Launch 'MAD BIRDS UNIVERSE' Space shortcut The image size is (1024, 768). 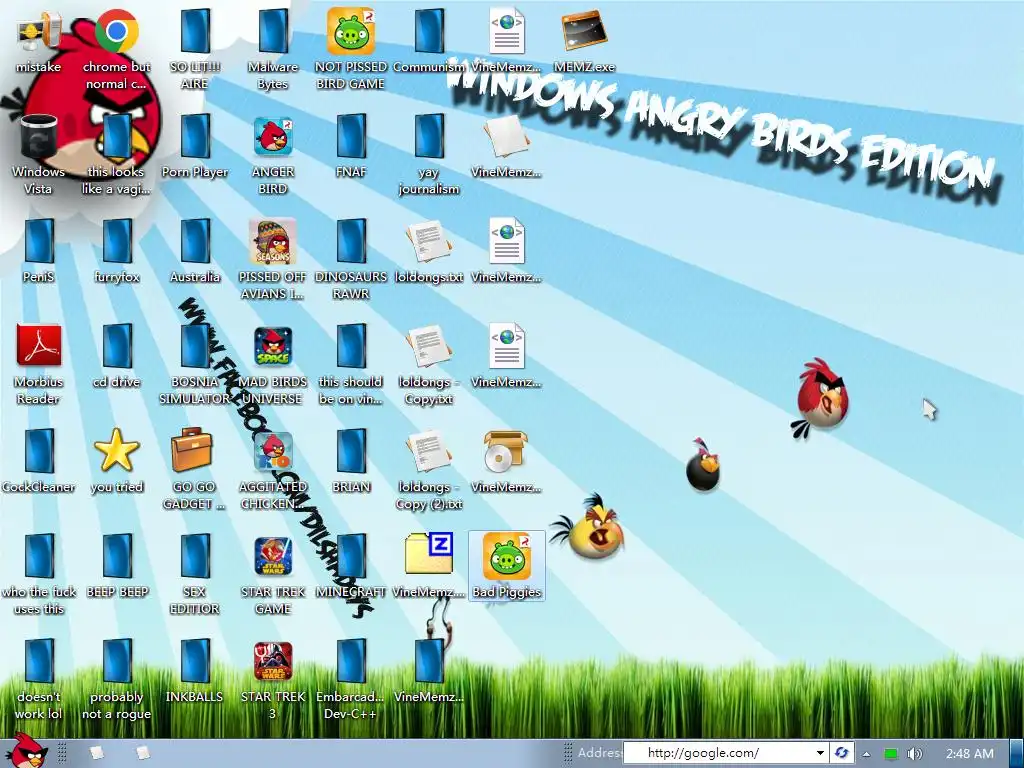click(x=273, y=366)
